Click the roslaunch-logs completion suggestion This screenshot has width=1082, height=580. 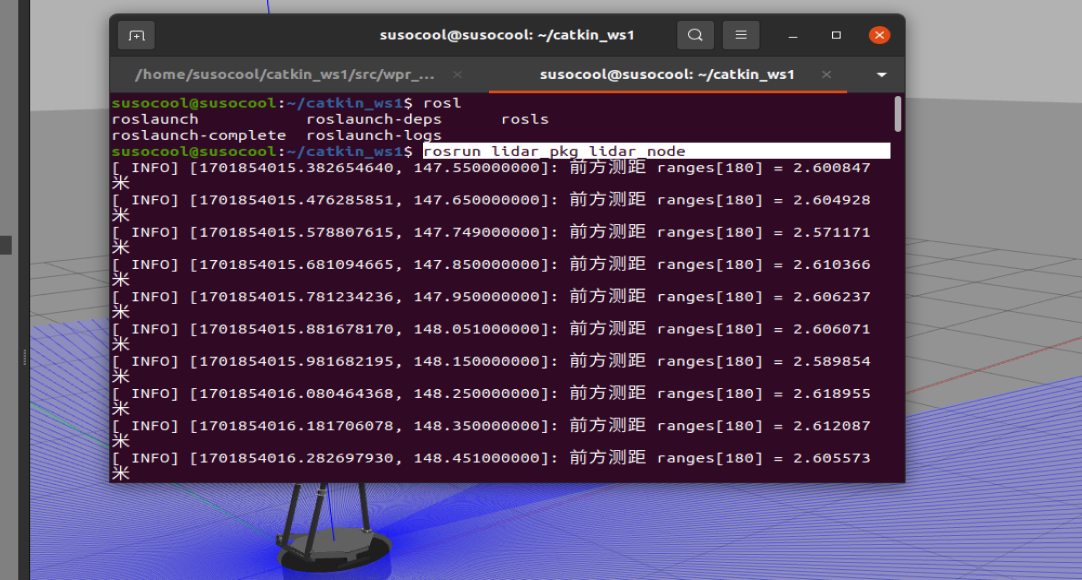pyautogui.click(x=373, y=136)
